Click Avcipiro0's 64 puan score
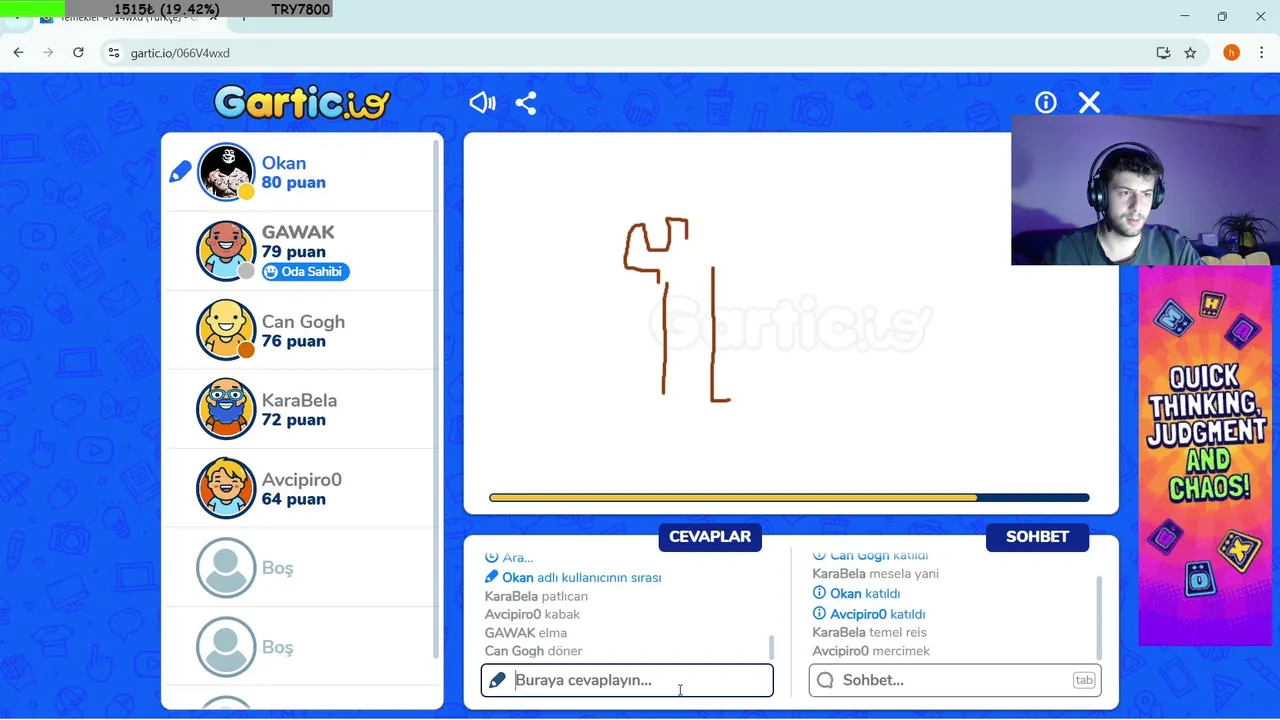Image resolution: width=1280 pixels, height=720 pixels. click(x=293, y=499)
